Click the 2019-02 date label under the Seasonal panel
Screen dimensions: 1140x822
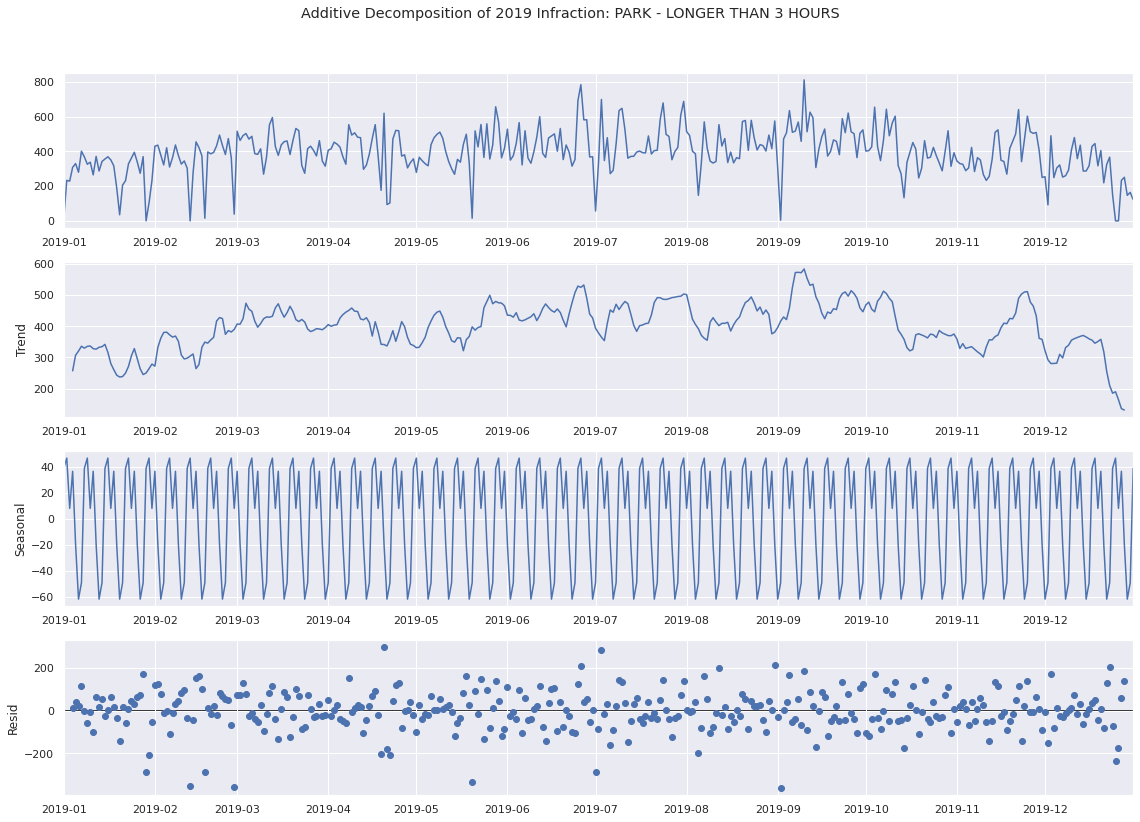click(156, 619)
